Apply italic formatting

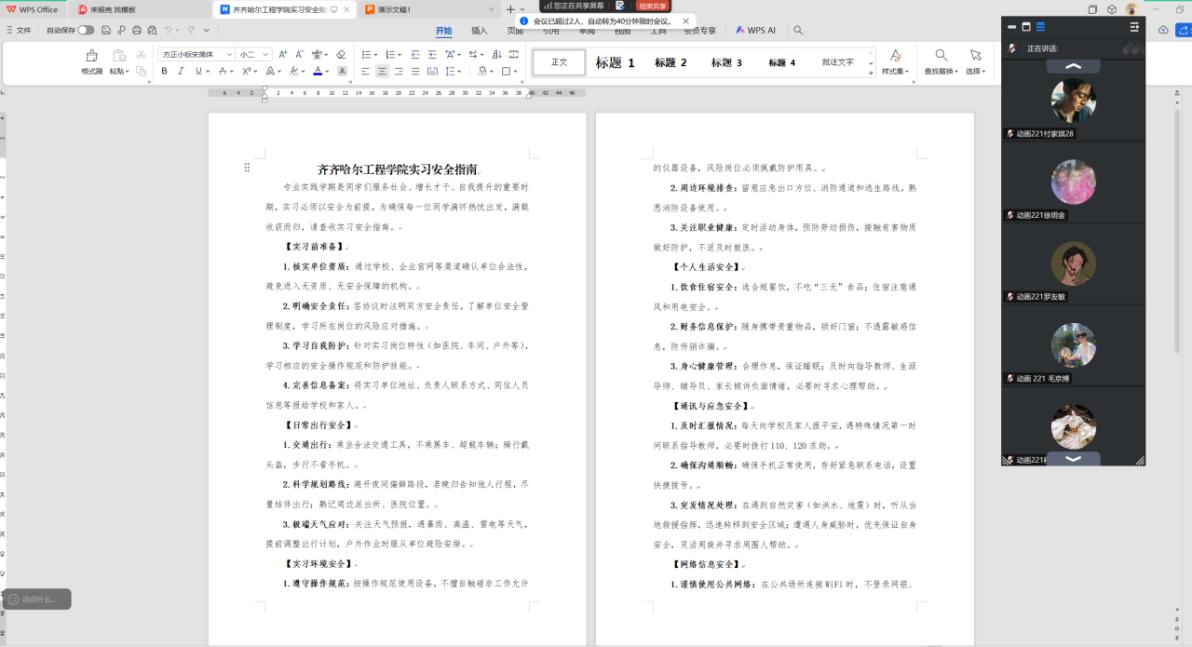tap(182, 71)
